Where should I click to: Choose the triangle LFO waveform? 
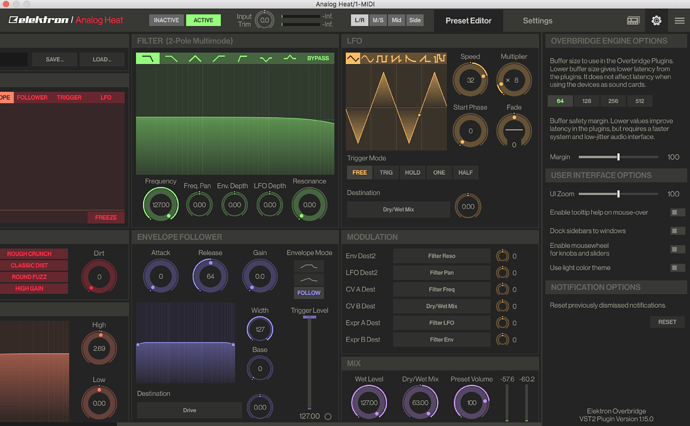(352, 58)
